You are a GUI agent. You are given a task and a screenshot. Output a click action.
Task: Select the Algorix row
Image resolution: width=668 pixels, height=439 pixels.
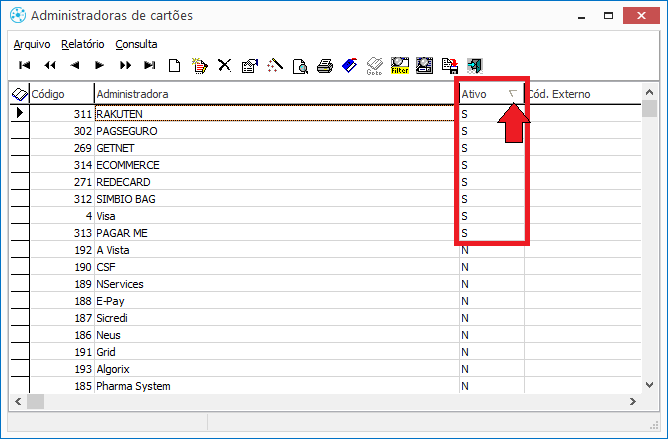326,370
